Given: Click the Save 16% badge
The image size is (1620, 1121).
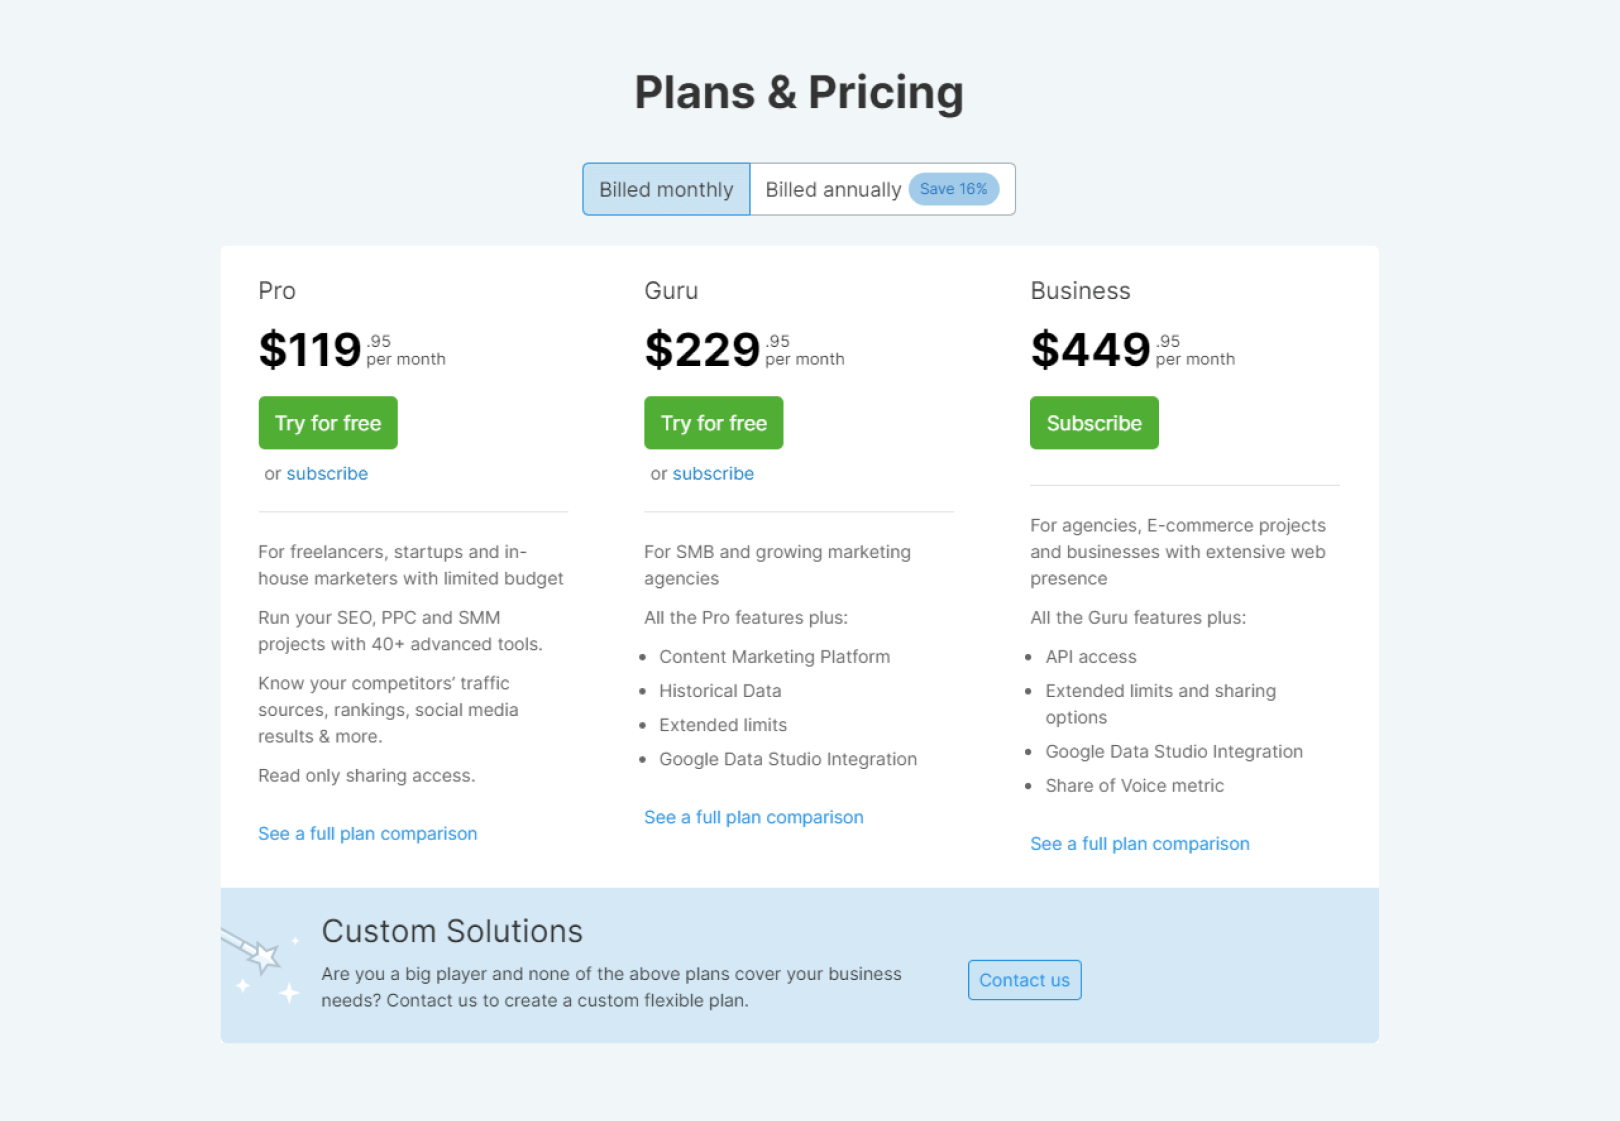Looking at the screenshot, I should [953, 189].
